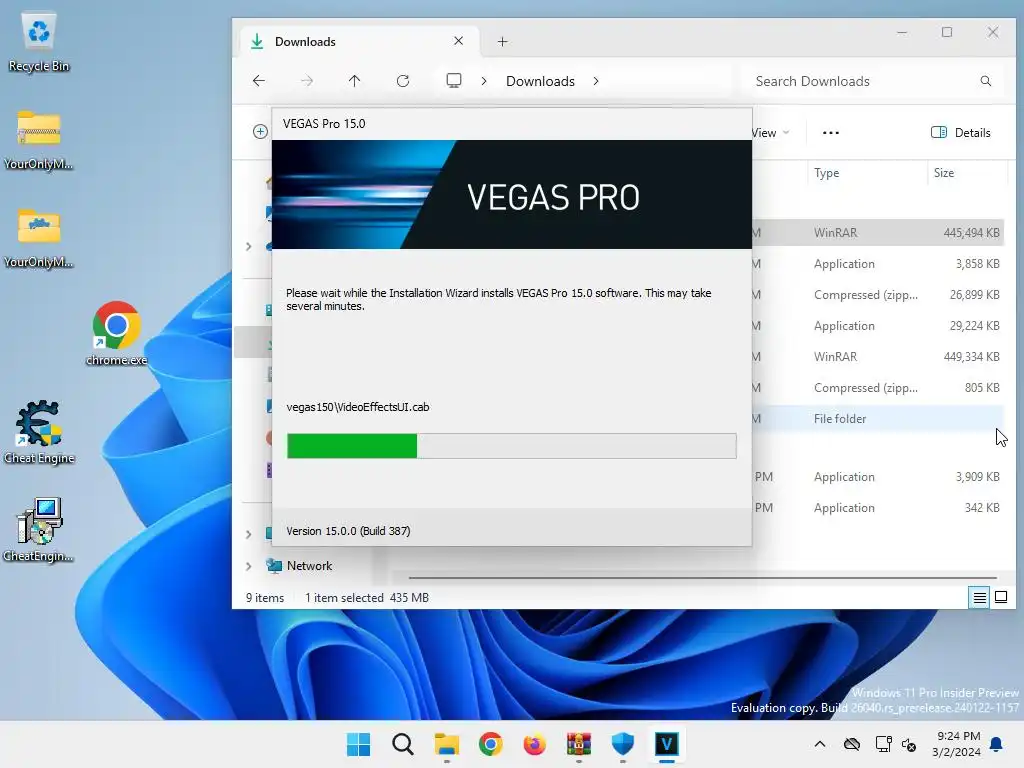Screen dimensions: 1024x768
Task: Select the File folder row
Action: [878, 419]
